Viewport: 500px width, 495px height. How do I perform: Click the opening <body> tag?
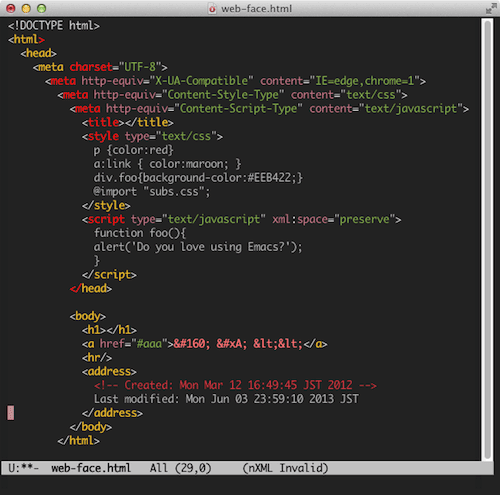click(88, 316)
